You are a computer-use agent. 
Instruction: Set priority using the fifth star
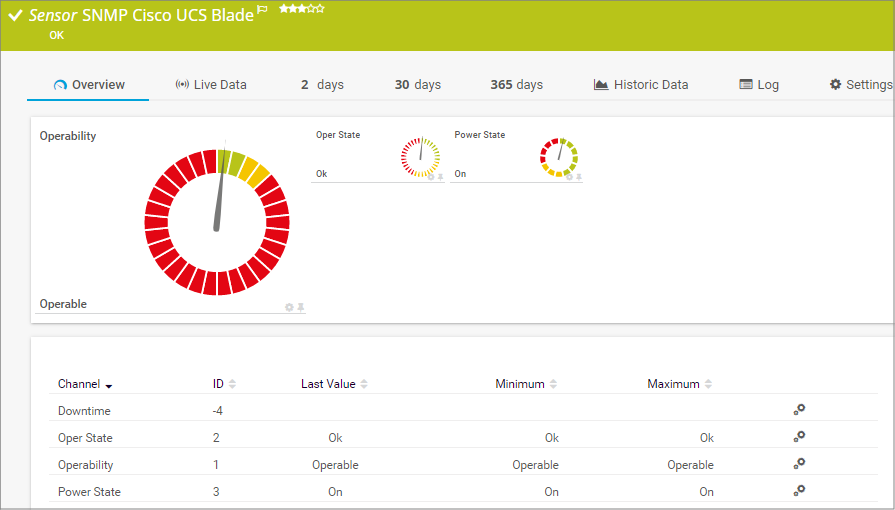tap(320, 8)
